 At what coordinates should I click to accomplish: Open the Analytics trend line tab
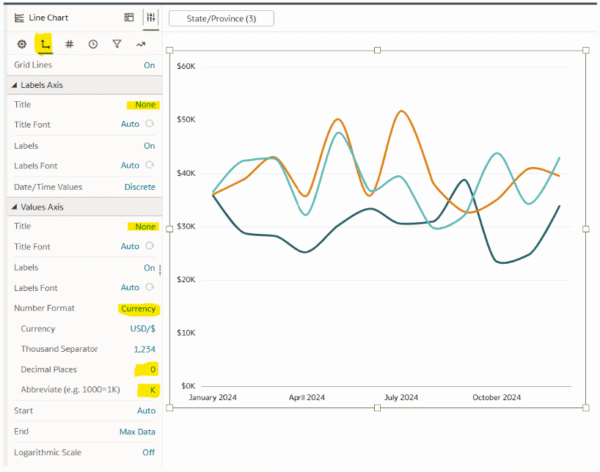click(x=141, y=44)
